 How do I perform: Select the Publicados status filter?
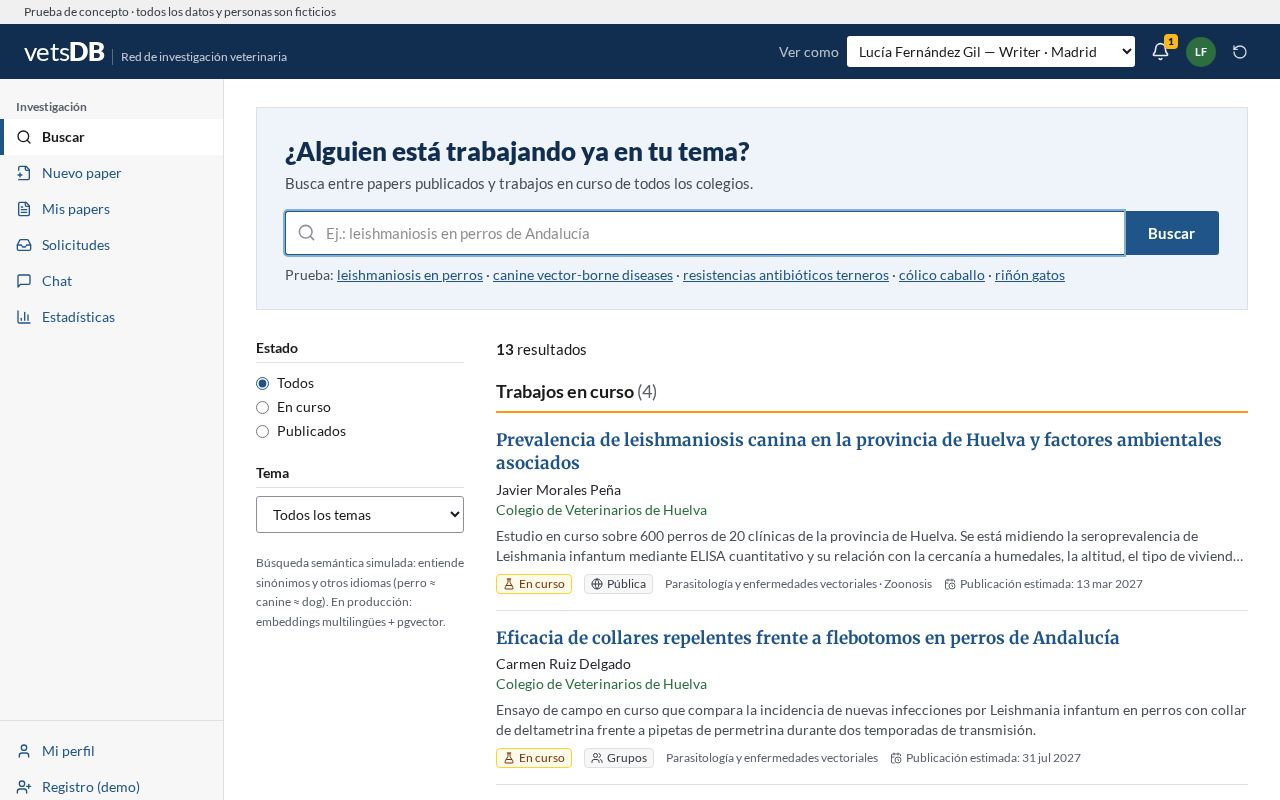(263, 431)
